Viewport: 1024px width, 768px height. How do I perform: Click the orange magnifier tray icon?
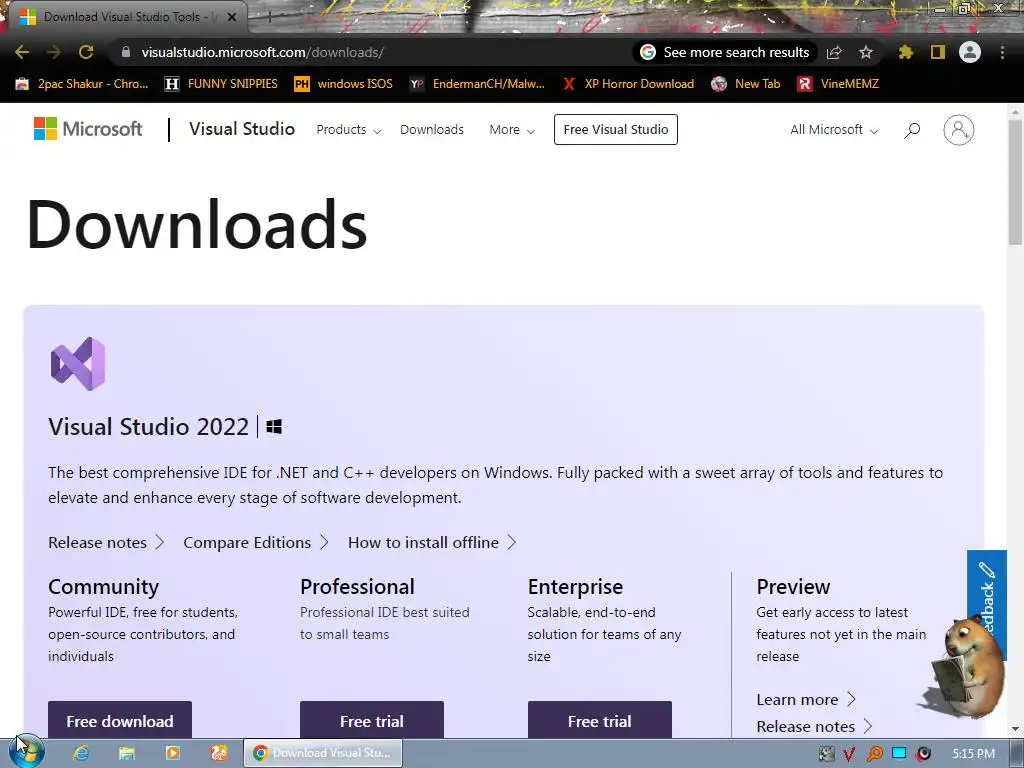click(x=874, y=754)
